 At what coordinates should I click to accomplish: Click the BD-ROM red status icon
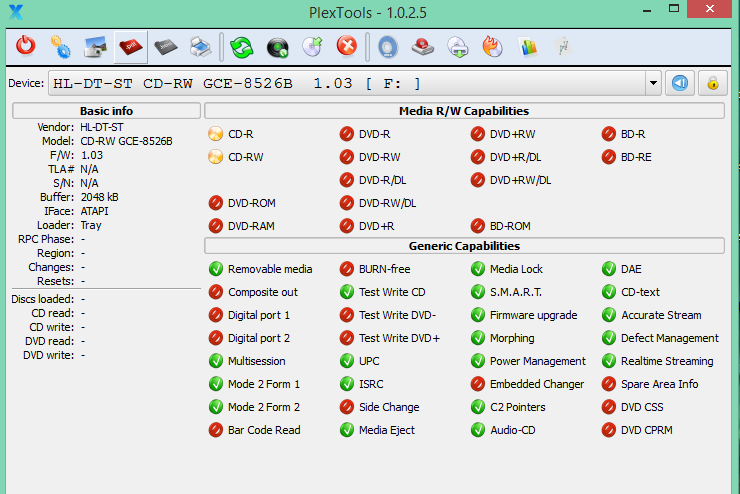478,226
